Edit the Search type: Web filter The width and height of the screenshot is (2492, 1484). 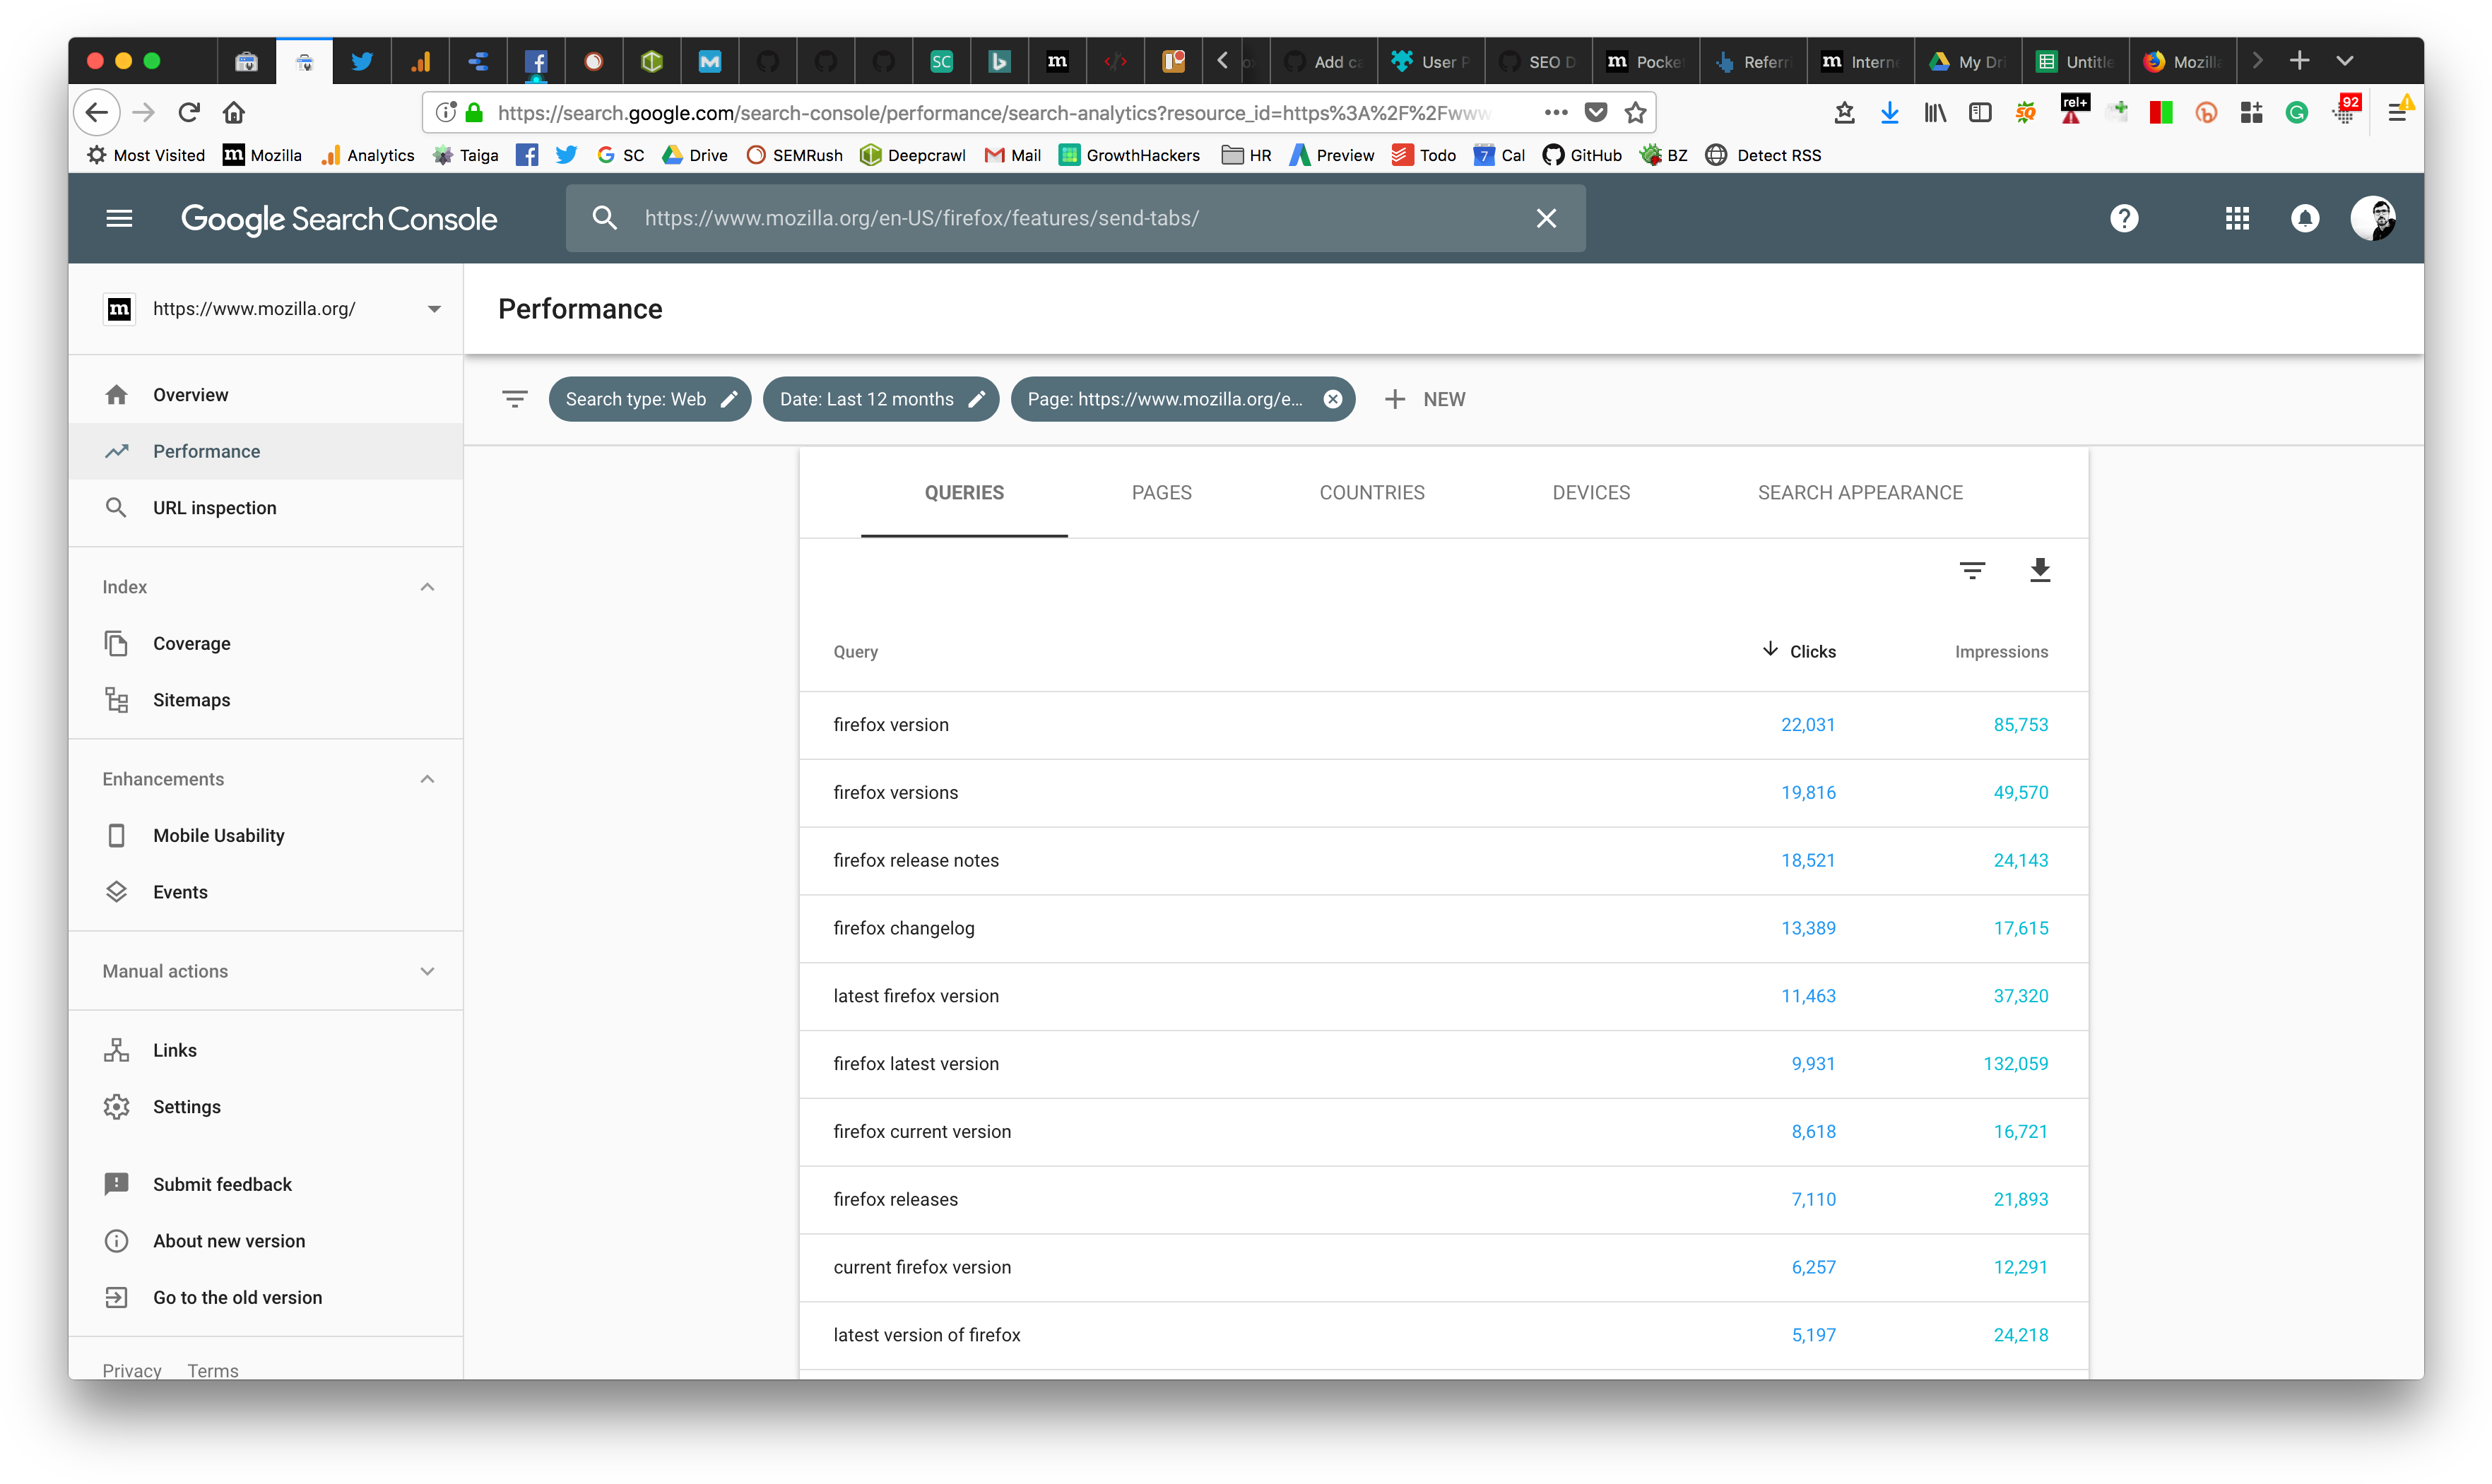point(729,399)
